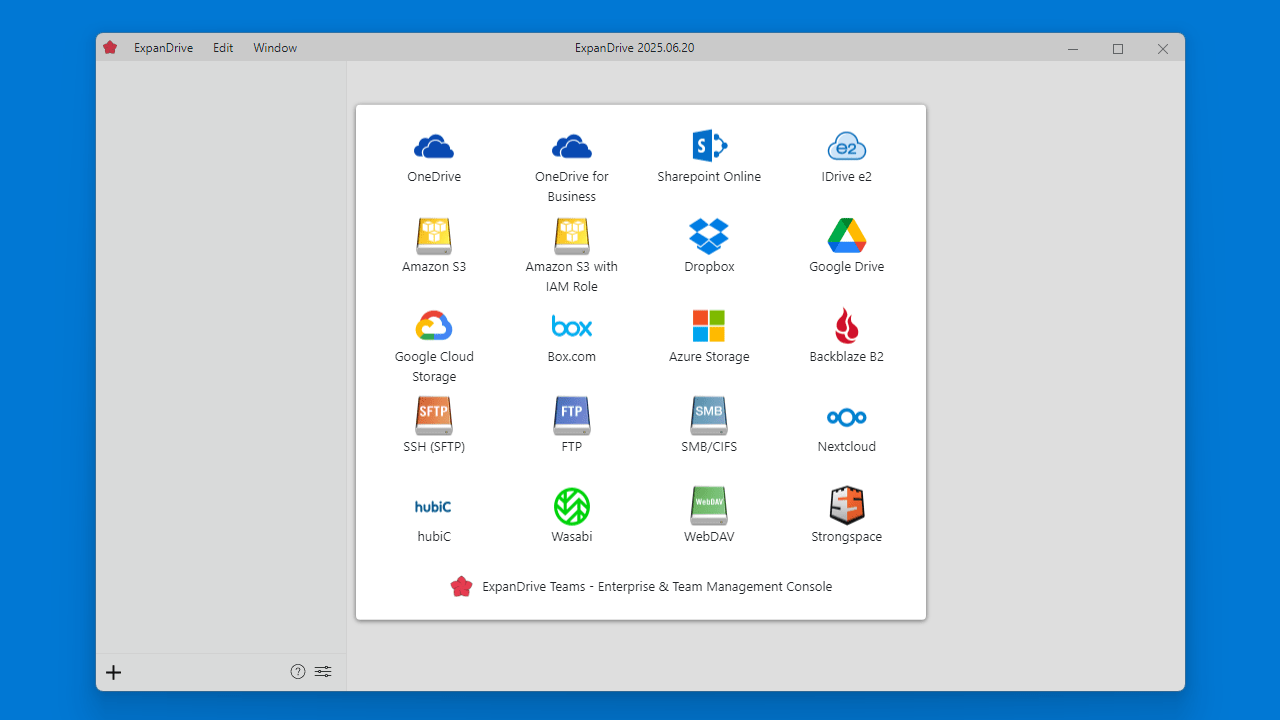The image size is (1280, 720).
Task: Select the FTP drive icon
Action: 572,416
